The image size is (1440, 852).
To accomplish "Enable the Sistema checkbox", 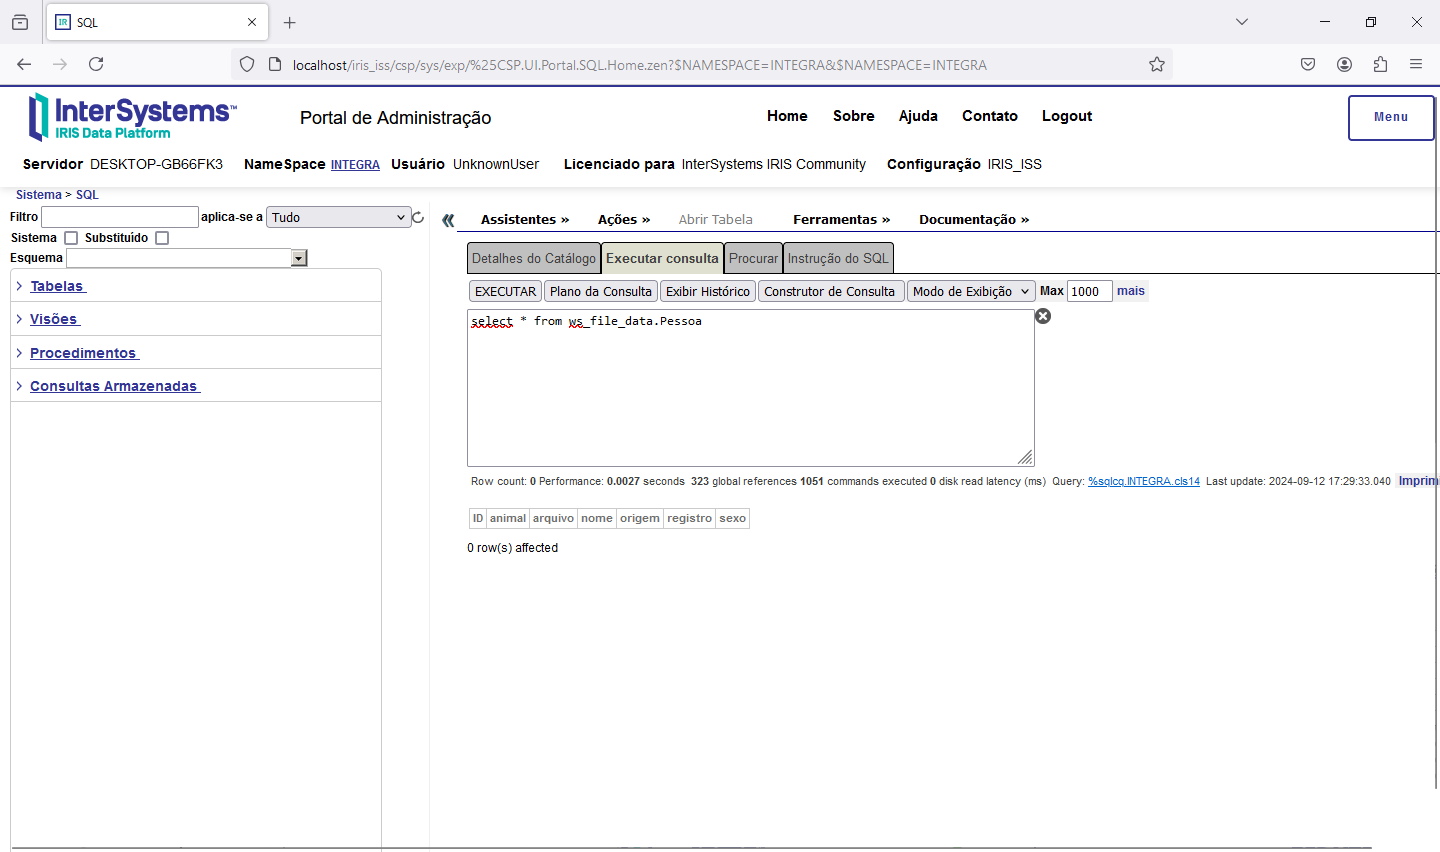I will point(71,238).
